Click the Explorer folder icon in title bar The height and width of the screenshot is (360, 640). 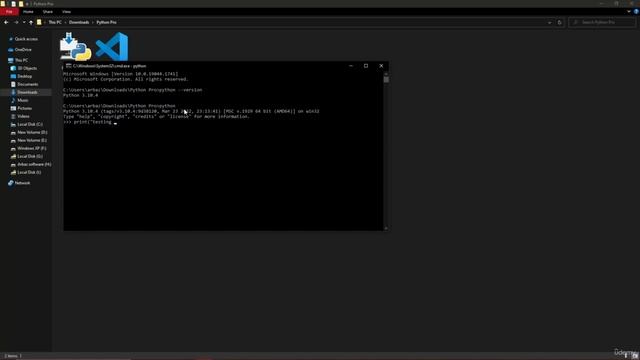[3, 4]
